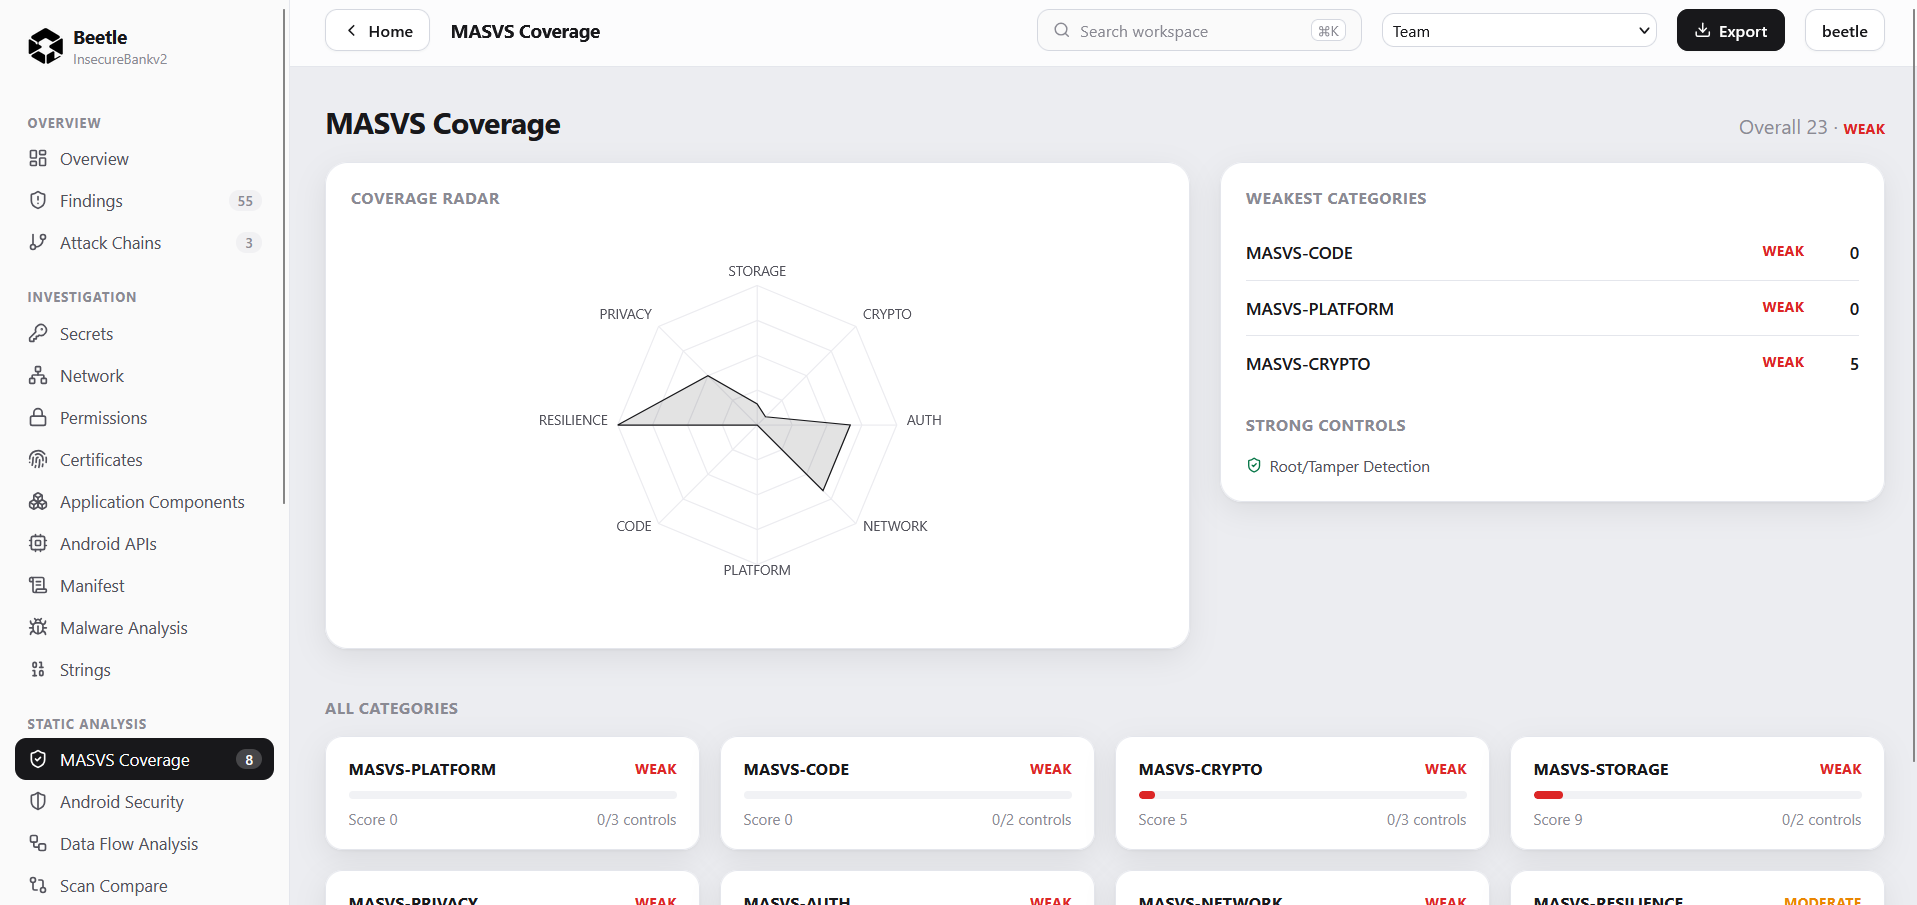Focus the Search workspace field
This screenshot has width=1917, height=905.
pos(1199,30)
